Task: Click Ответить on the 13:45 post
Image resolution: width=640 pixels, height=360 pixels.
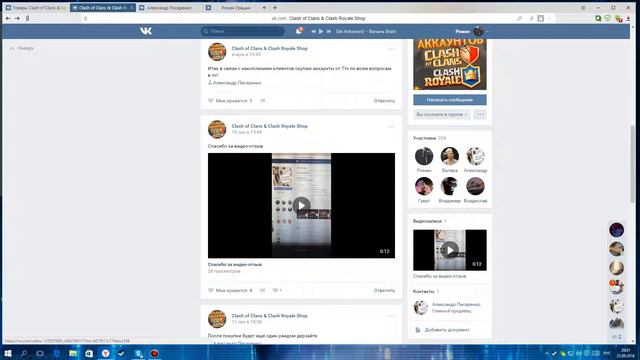Action: 384,100
